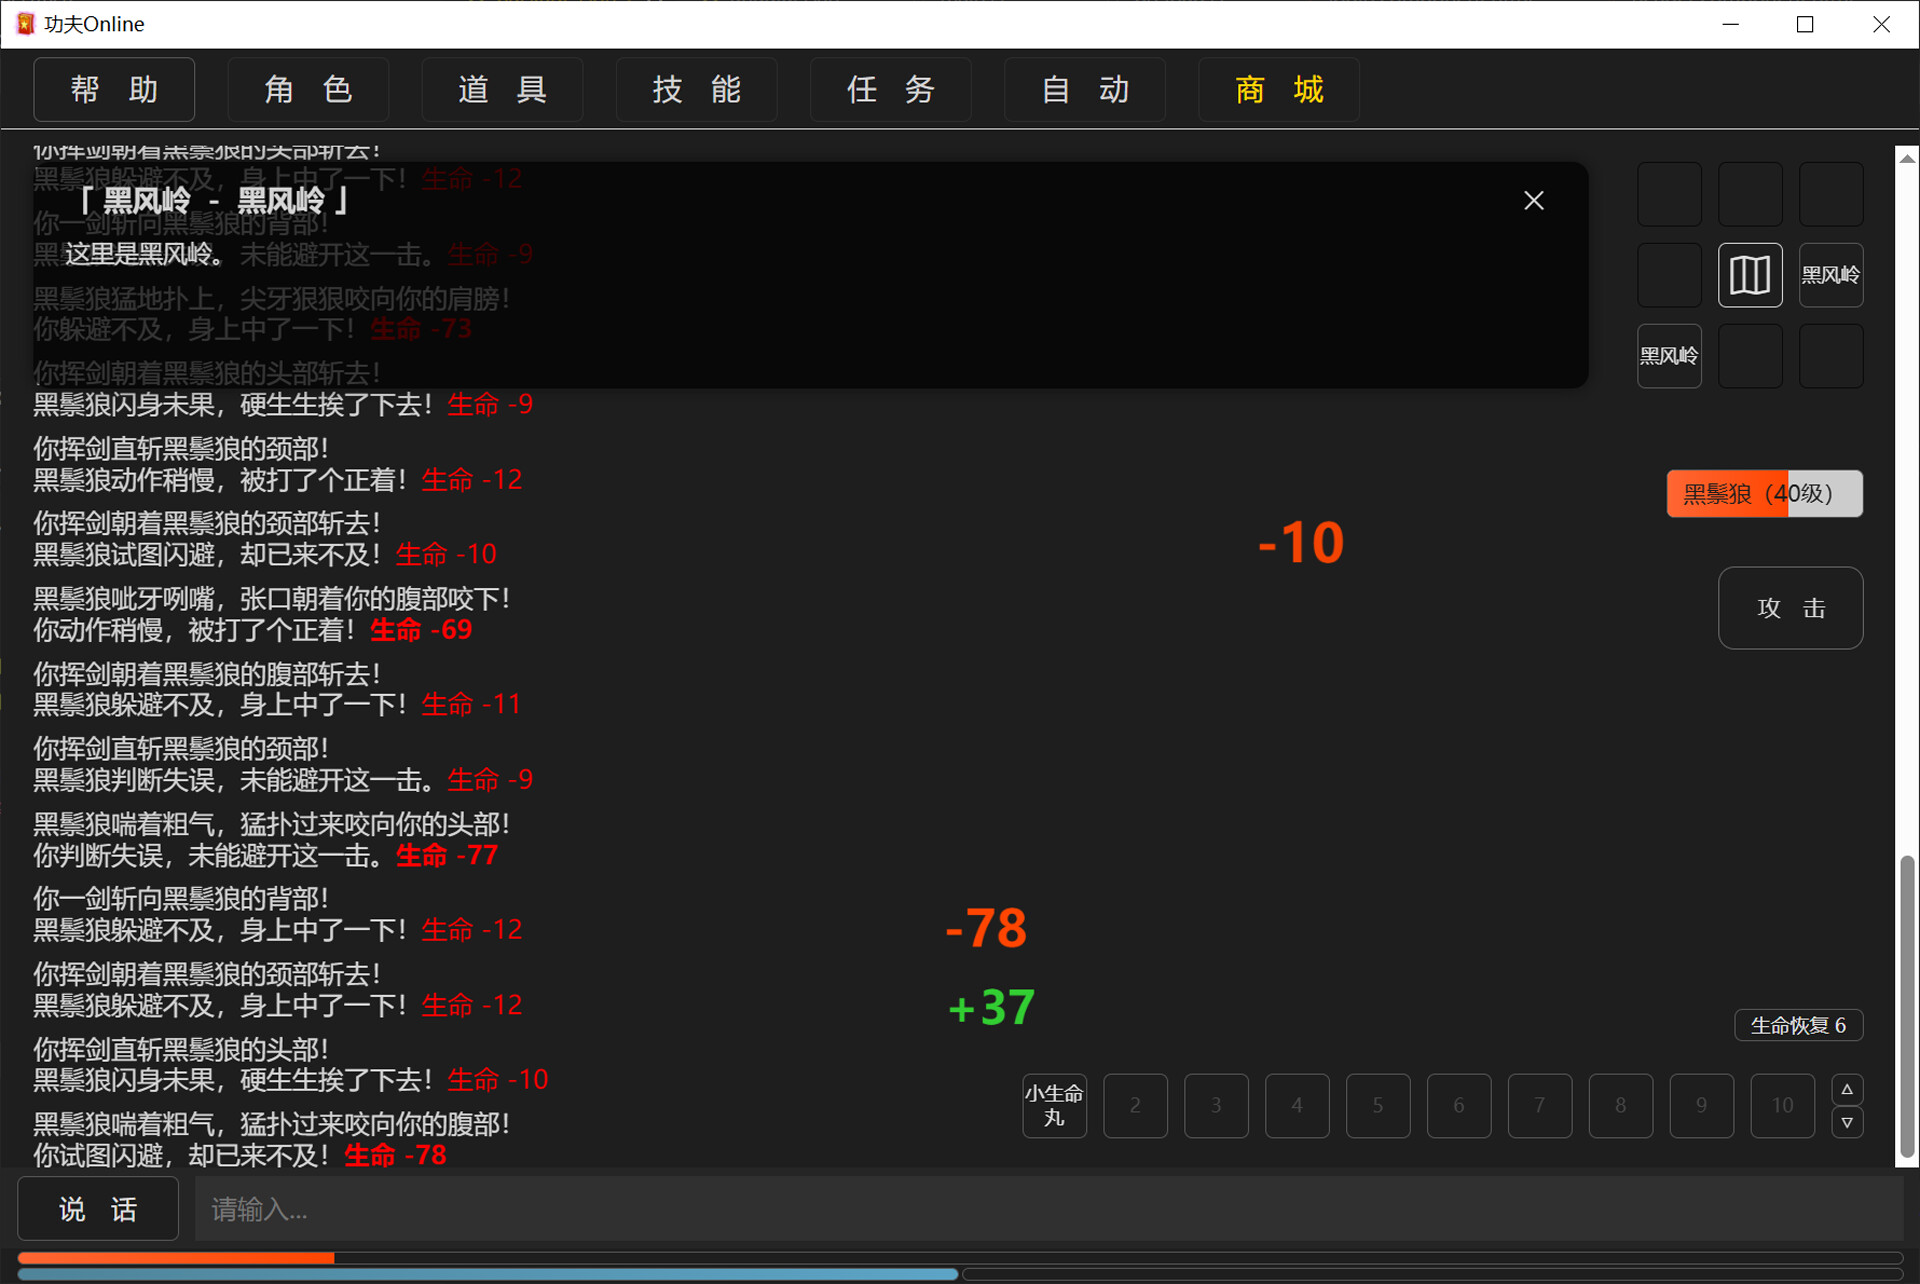Click the hotbar up arrow stepper

(1847, 1089)
